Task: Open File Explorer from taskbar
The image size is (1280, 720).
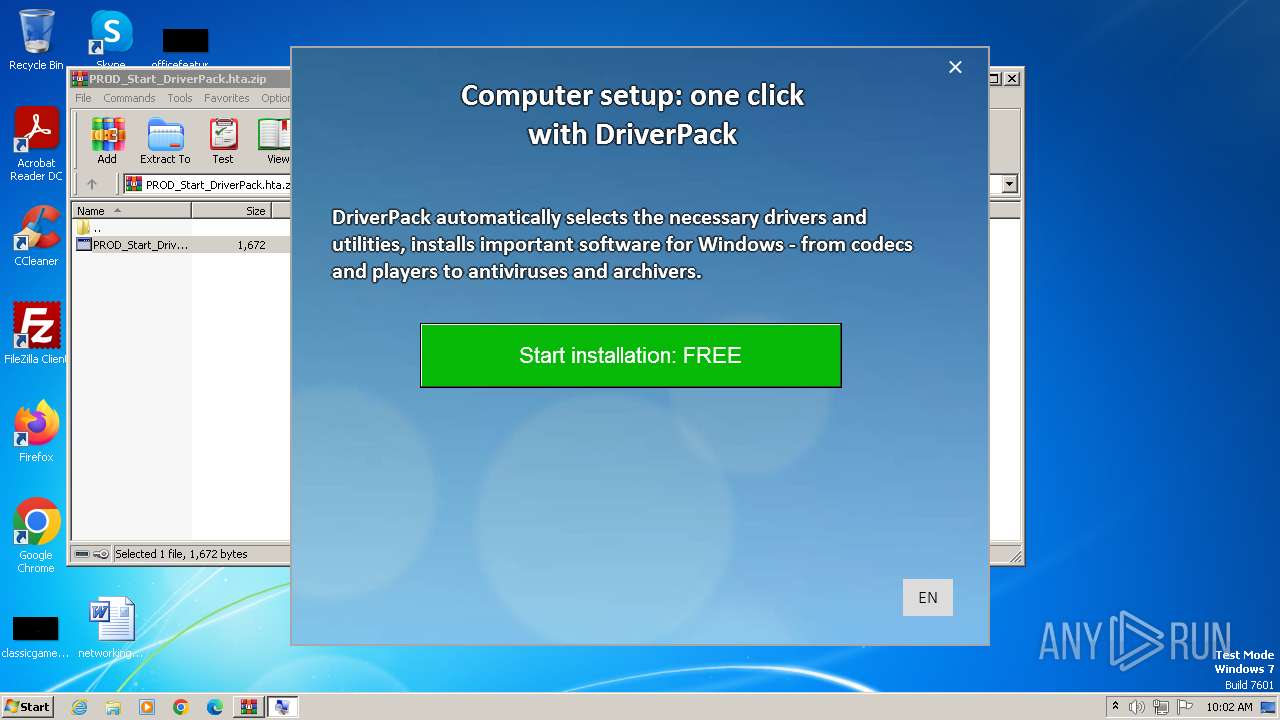Action: click(x=113, y=707)
